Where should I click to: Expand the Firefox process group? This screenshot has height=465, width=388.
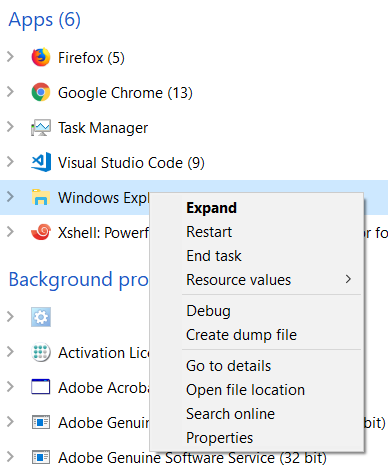[x=11, y=57]
